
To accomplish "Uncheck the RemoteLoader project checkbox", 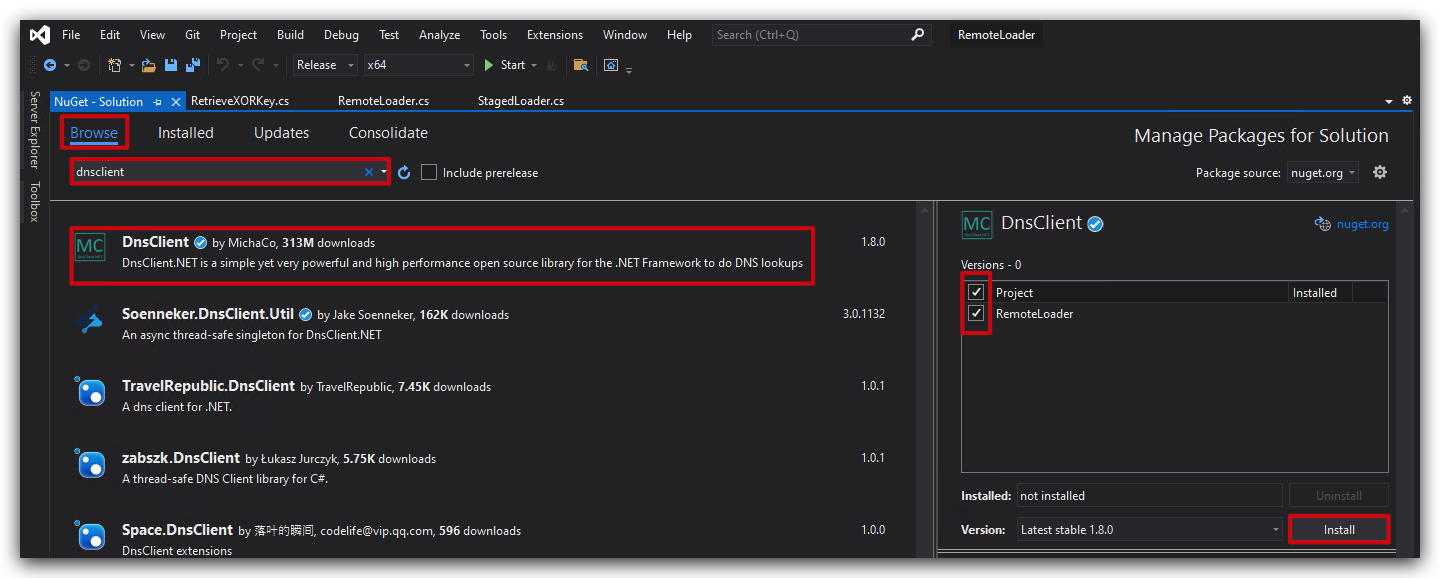I will (x=977, y=313).
